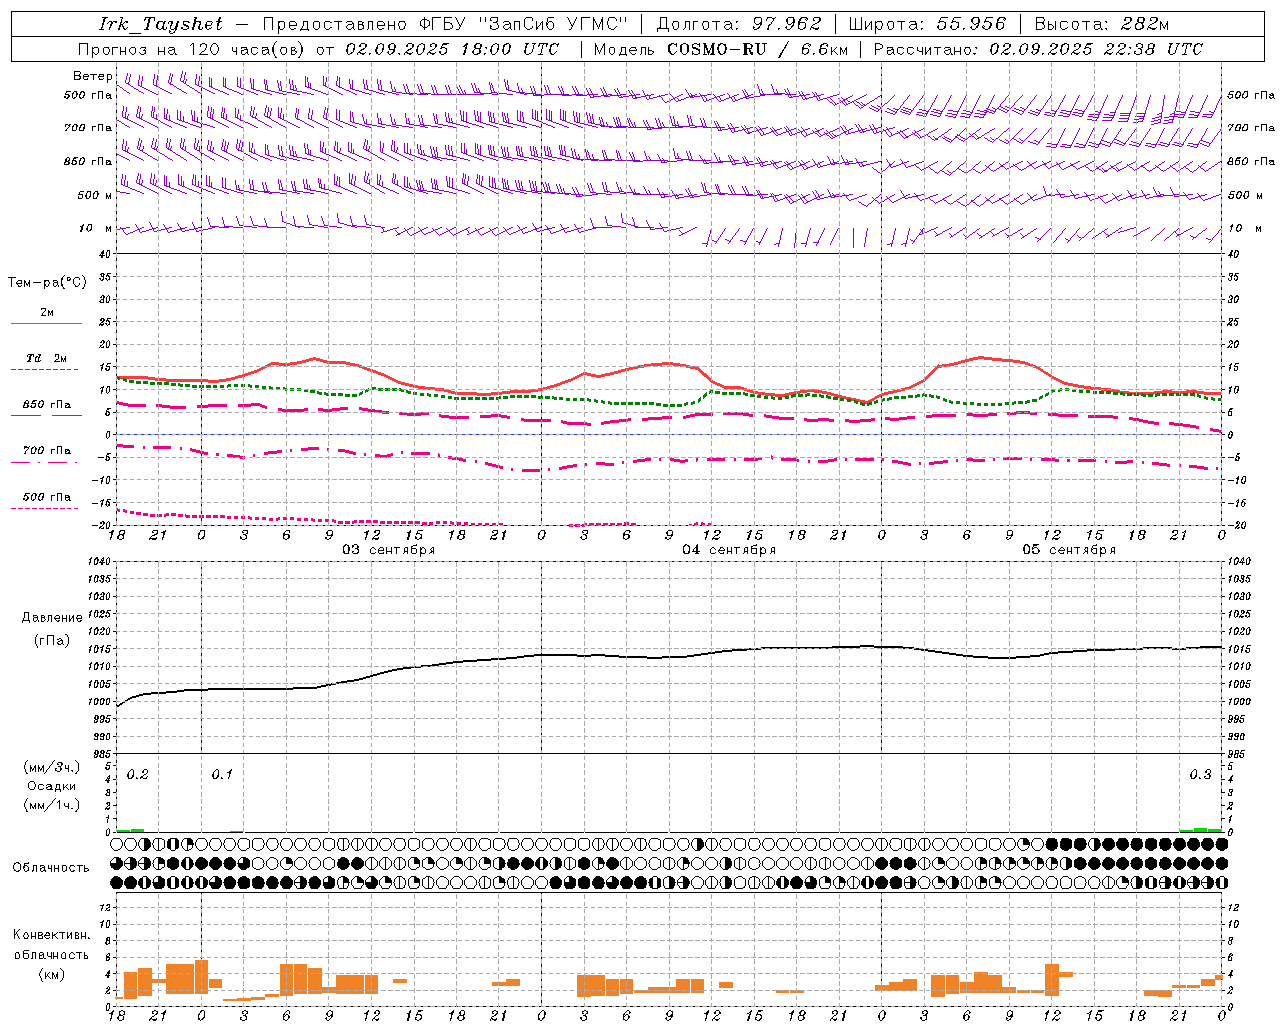
Task: Select the (км) convective cloud unit label
Action: click(x=52, y=974)
